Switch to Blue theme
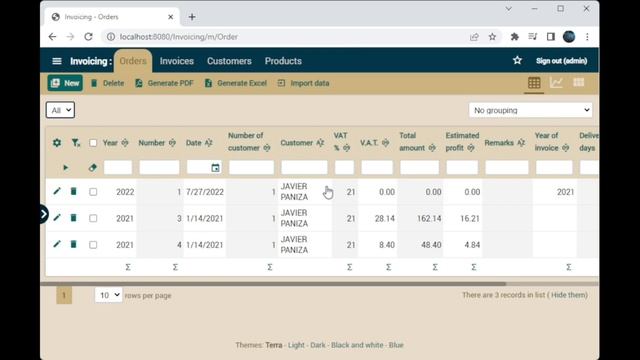The height and width of the screenshot is (360, 640). point(396,345)
